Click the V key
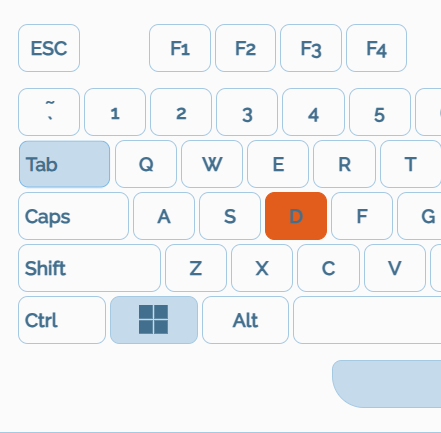 395,268
